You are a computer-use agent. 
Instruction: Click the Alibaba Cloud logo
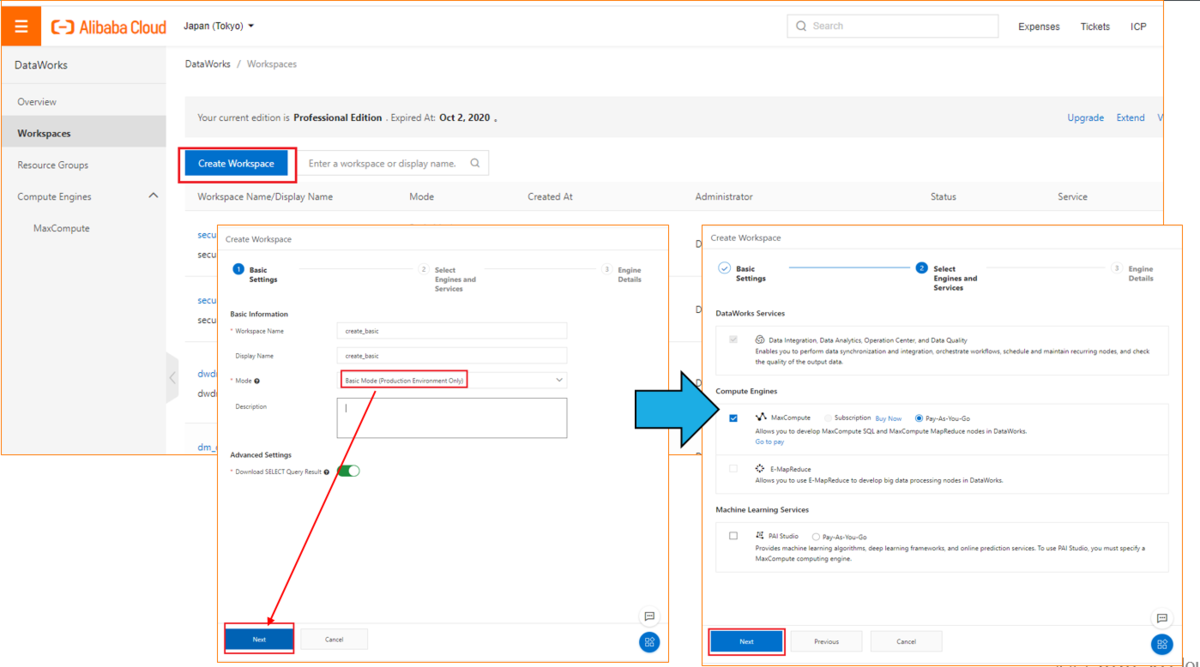click(x=109, y=27)
